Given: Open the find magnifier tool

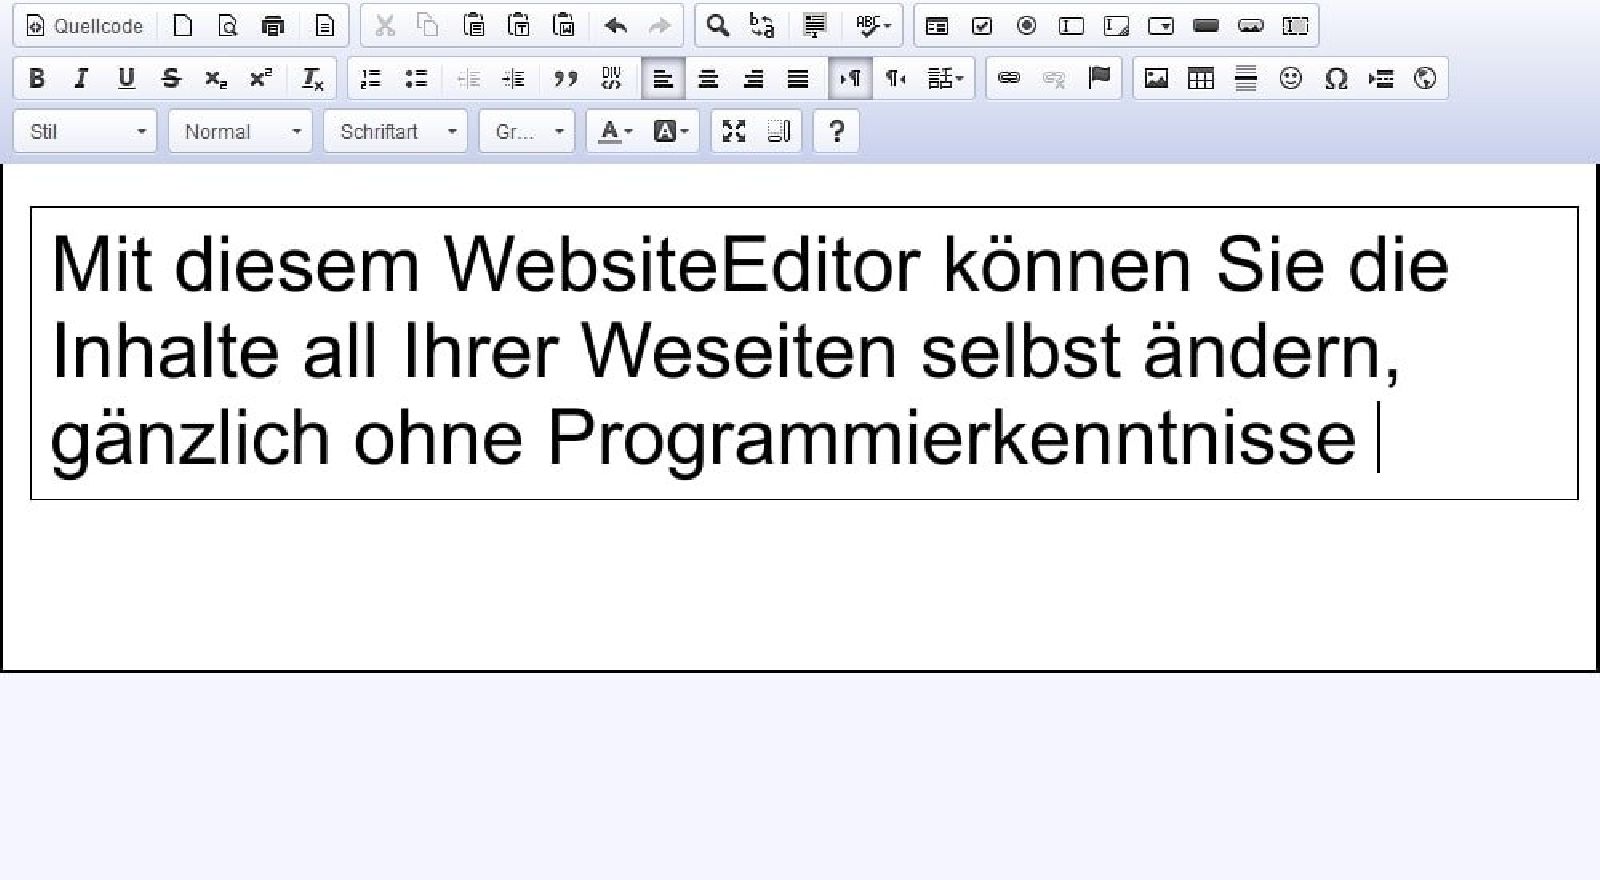Looking at the screenshot, I should click(717, 26).
